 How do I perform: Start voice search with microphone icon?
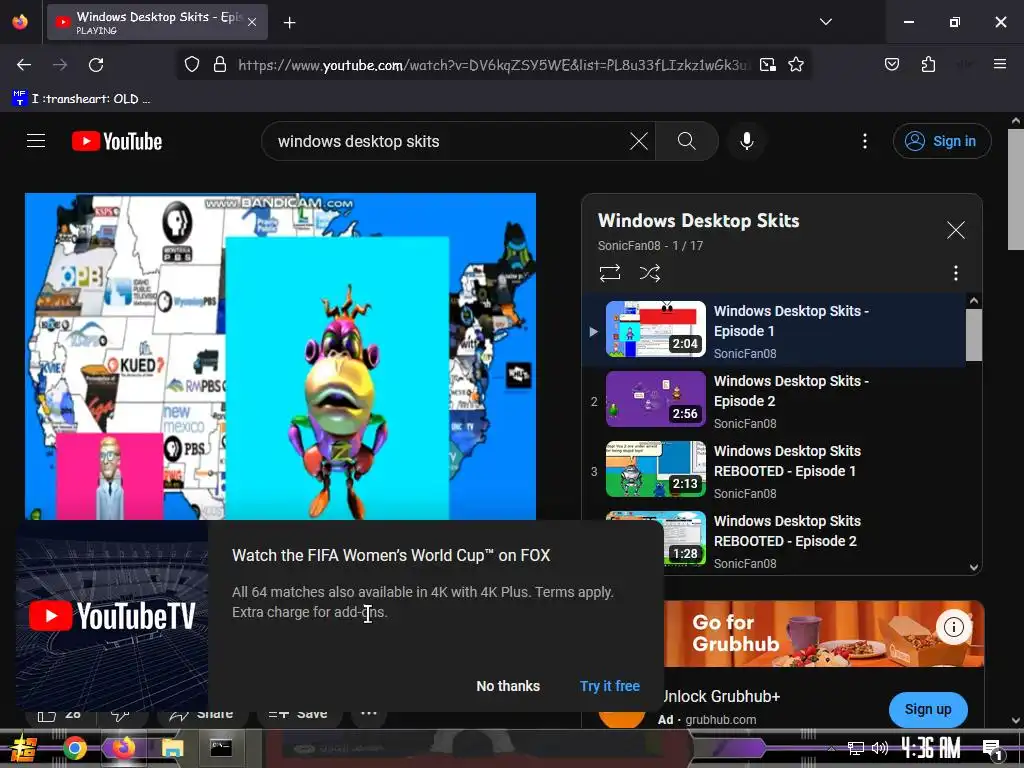pos(746,141)
